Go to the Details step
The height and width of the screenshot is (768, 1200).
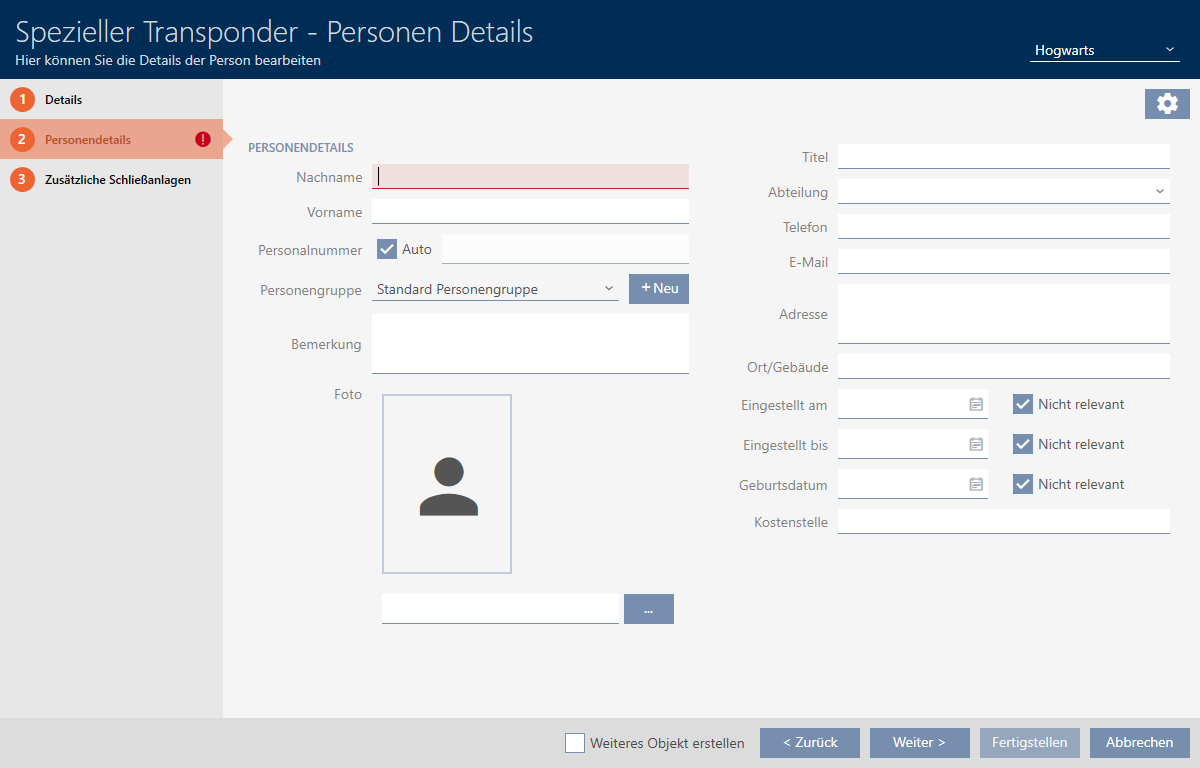click(63, 100)
